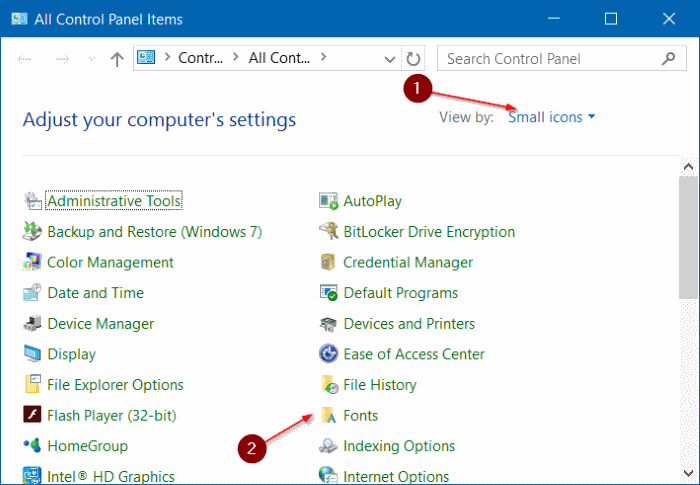700x485 pixels.
Task: Click the Indexing Options icon
Action: 329,446
